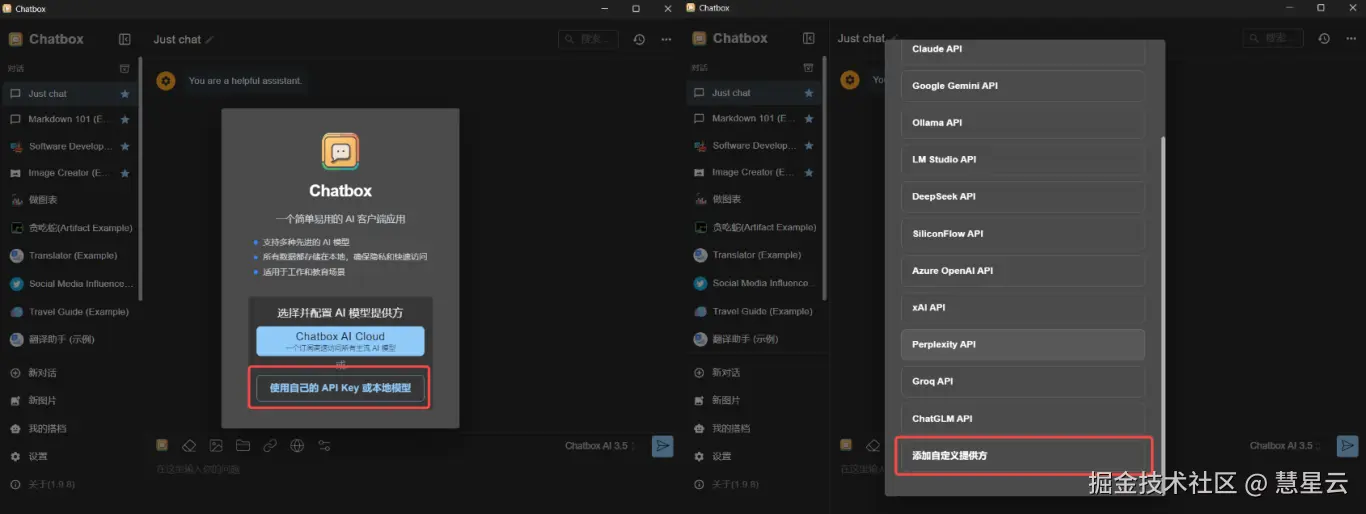Open 关于(1.9.8) in left window sidebar
1366x514 pixels.
[70, 485]
